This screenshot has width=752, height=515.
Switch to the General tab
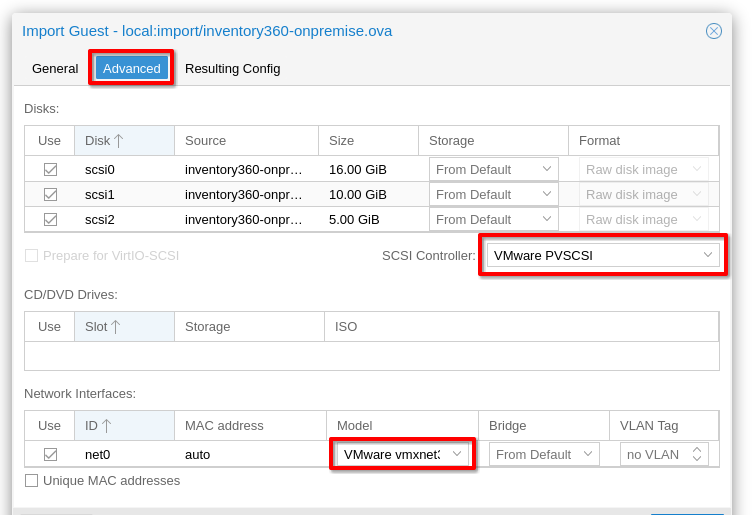pyautogui.click(x=55, y=68)
